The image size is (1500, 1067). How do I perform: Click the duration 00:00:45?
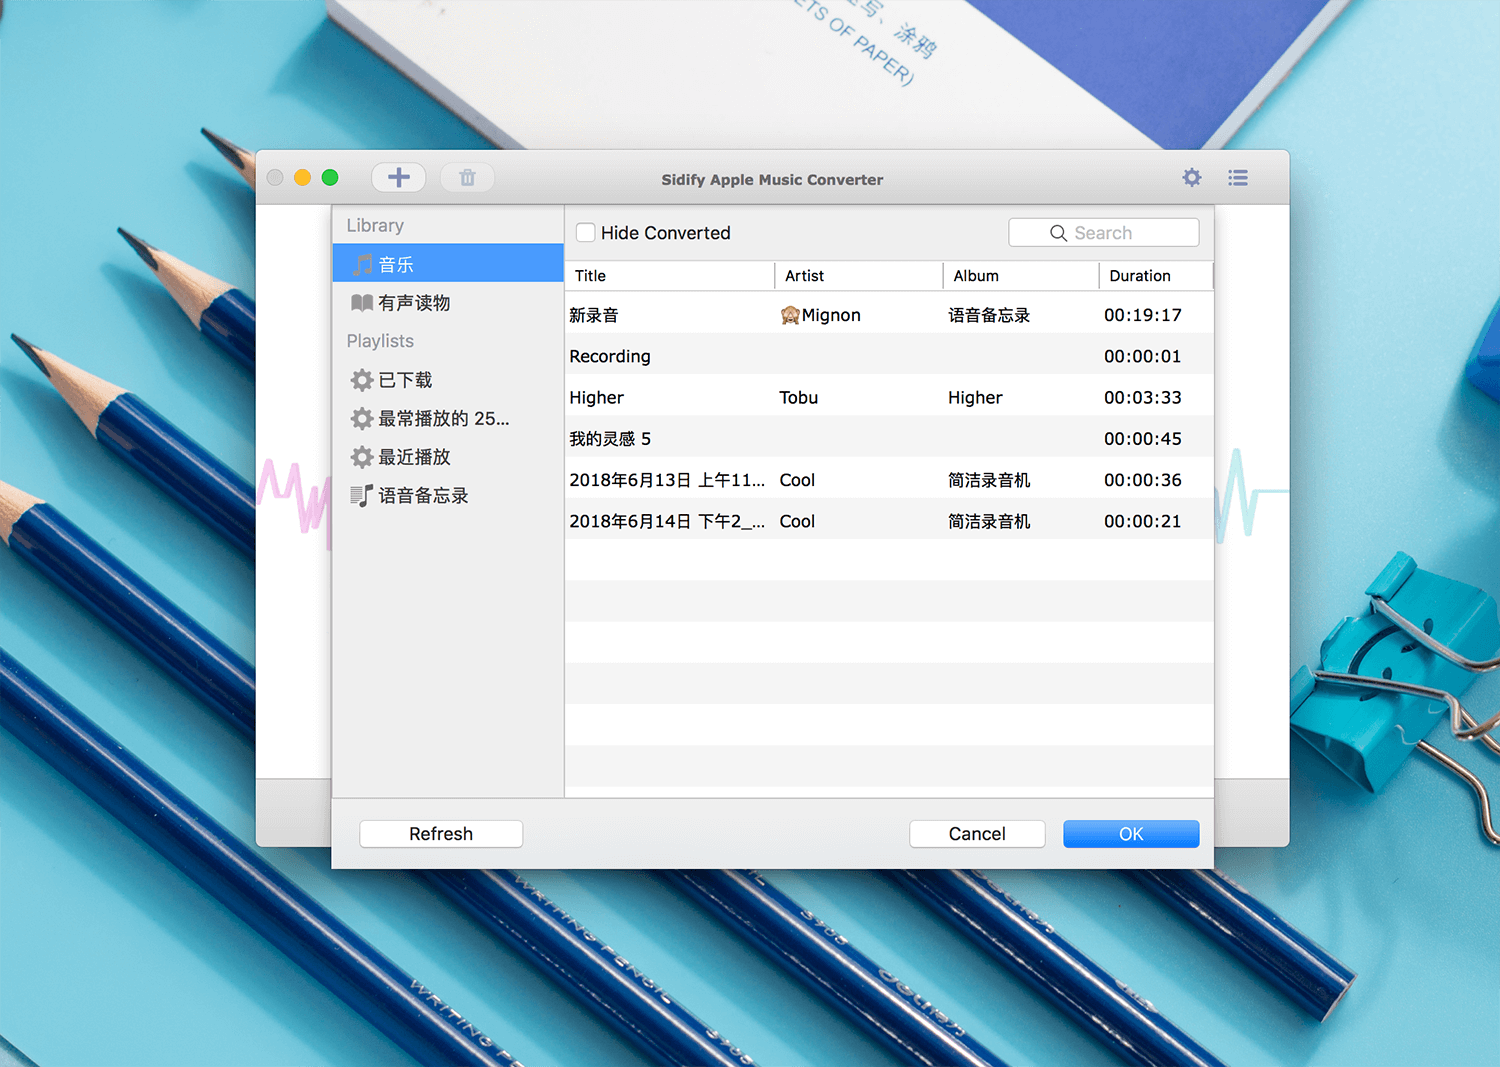[x=1143, y=439]
